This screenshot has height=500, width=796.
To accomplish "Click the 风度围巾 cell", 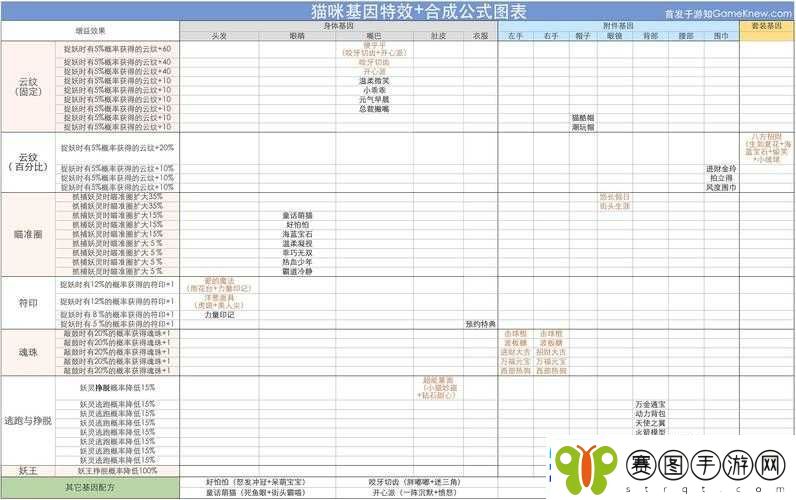I will 721,187.
